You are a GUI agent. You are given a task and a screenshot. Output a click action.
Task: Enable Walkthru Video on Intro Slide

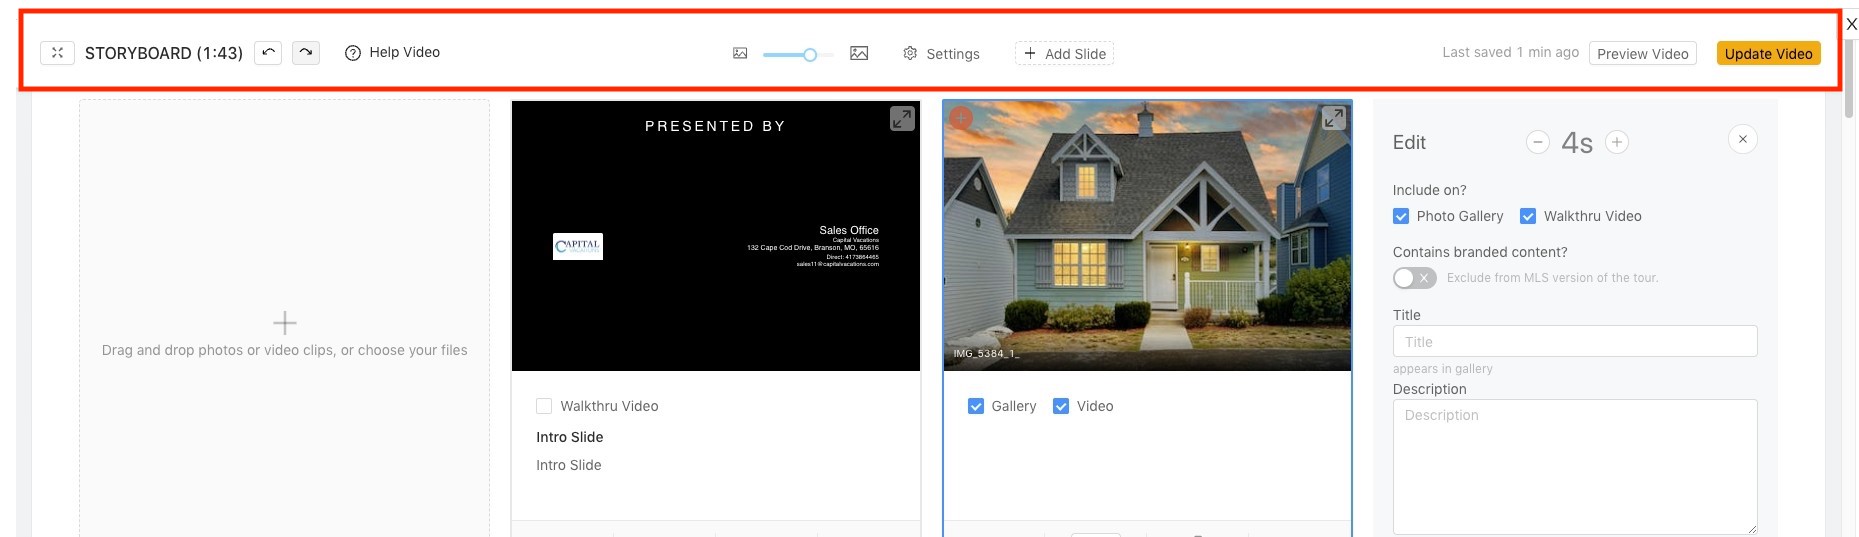pos(544,406)
